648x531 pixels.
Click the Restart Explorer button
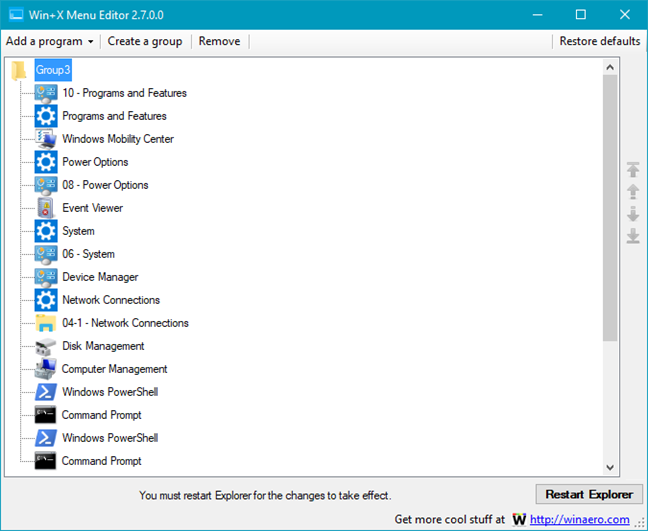589,494
